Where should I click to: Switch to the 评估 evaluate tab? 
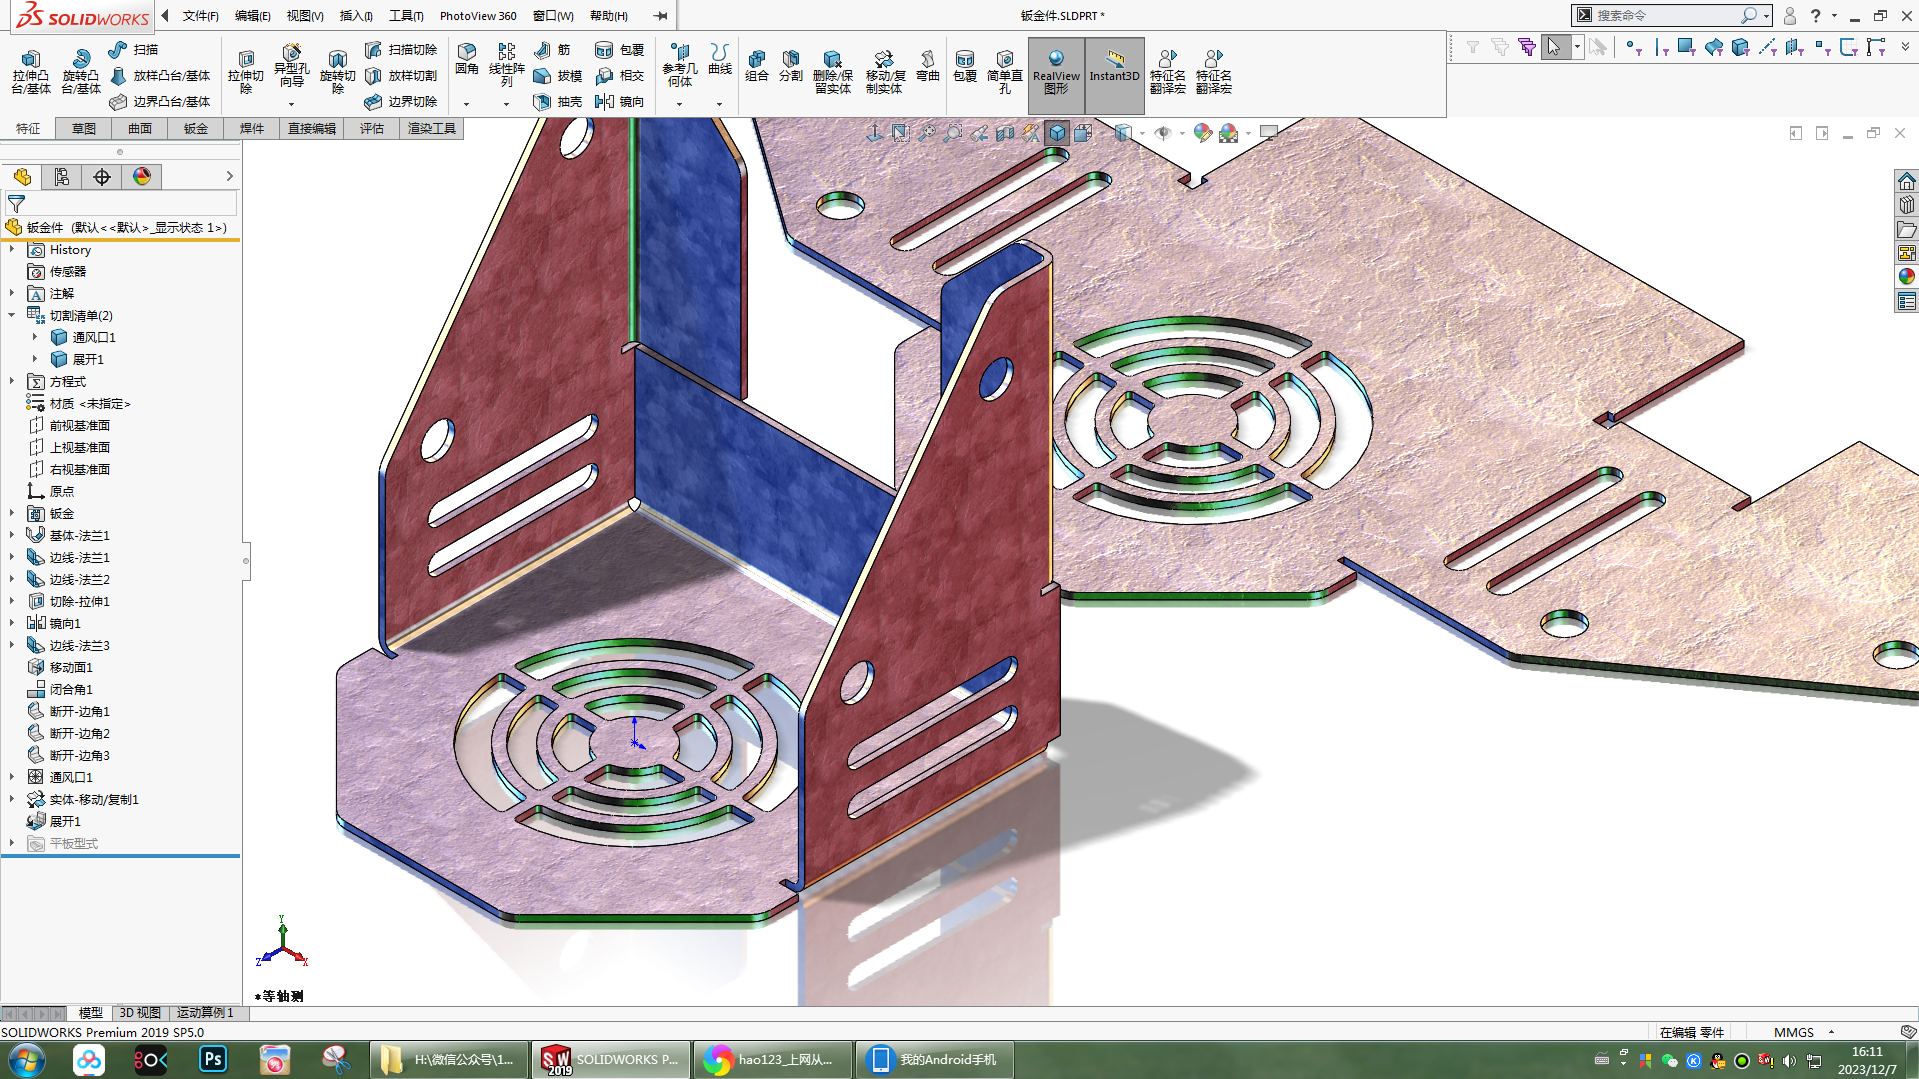(x=372, y=128)
